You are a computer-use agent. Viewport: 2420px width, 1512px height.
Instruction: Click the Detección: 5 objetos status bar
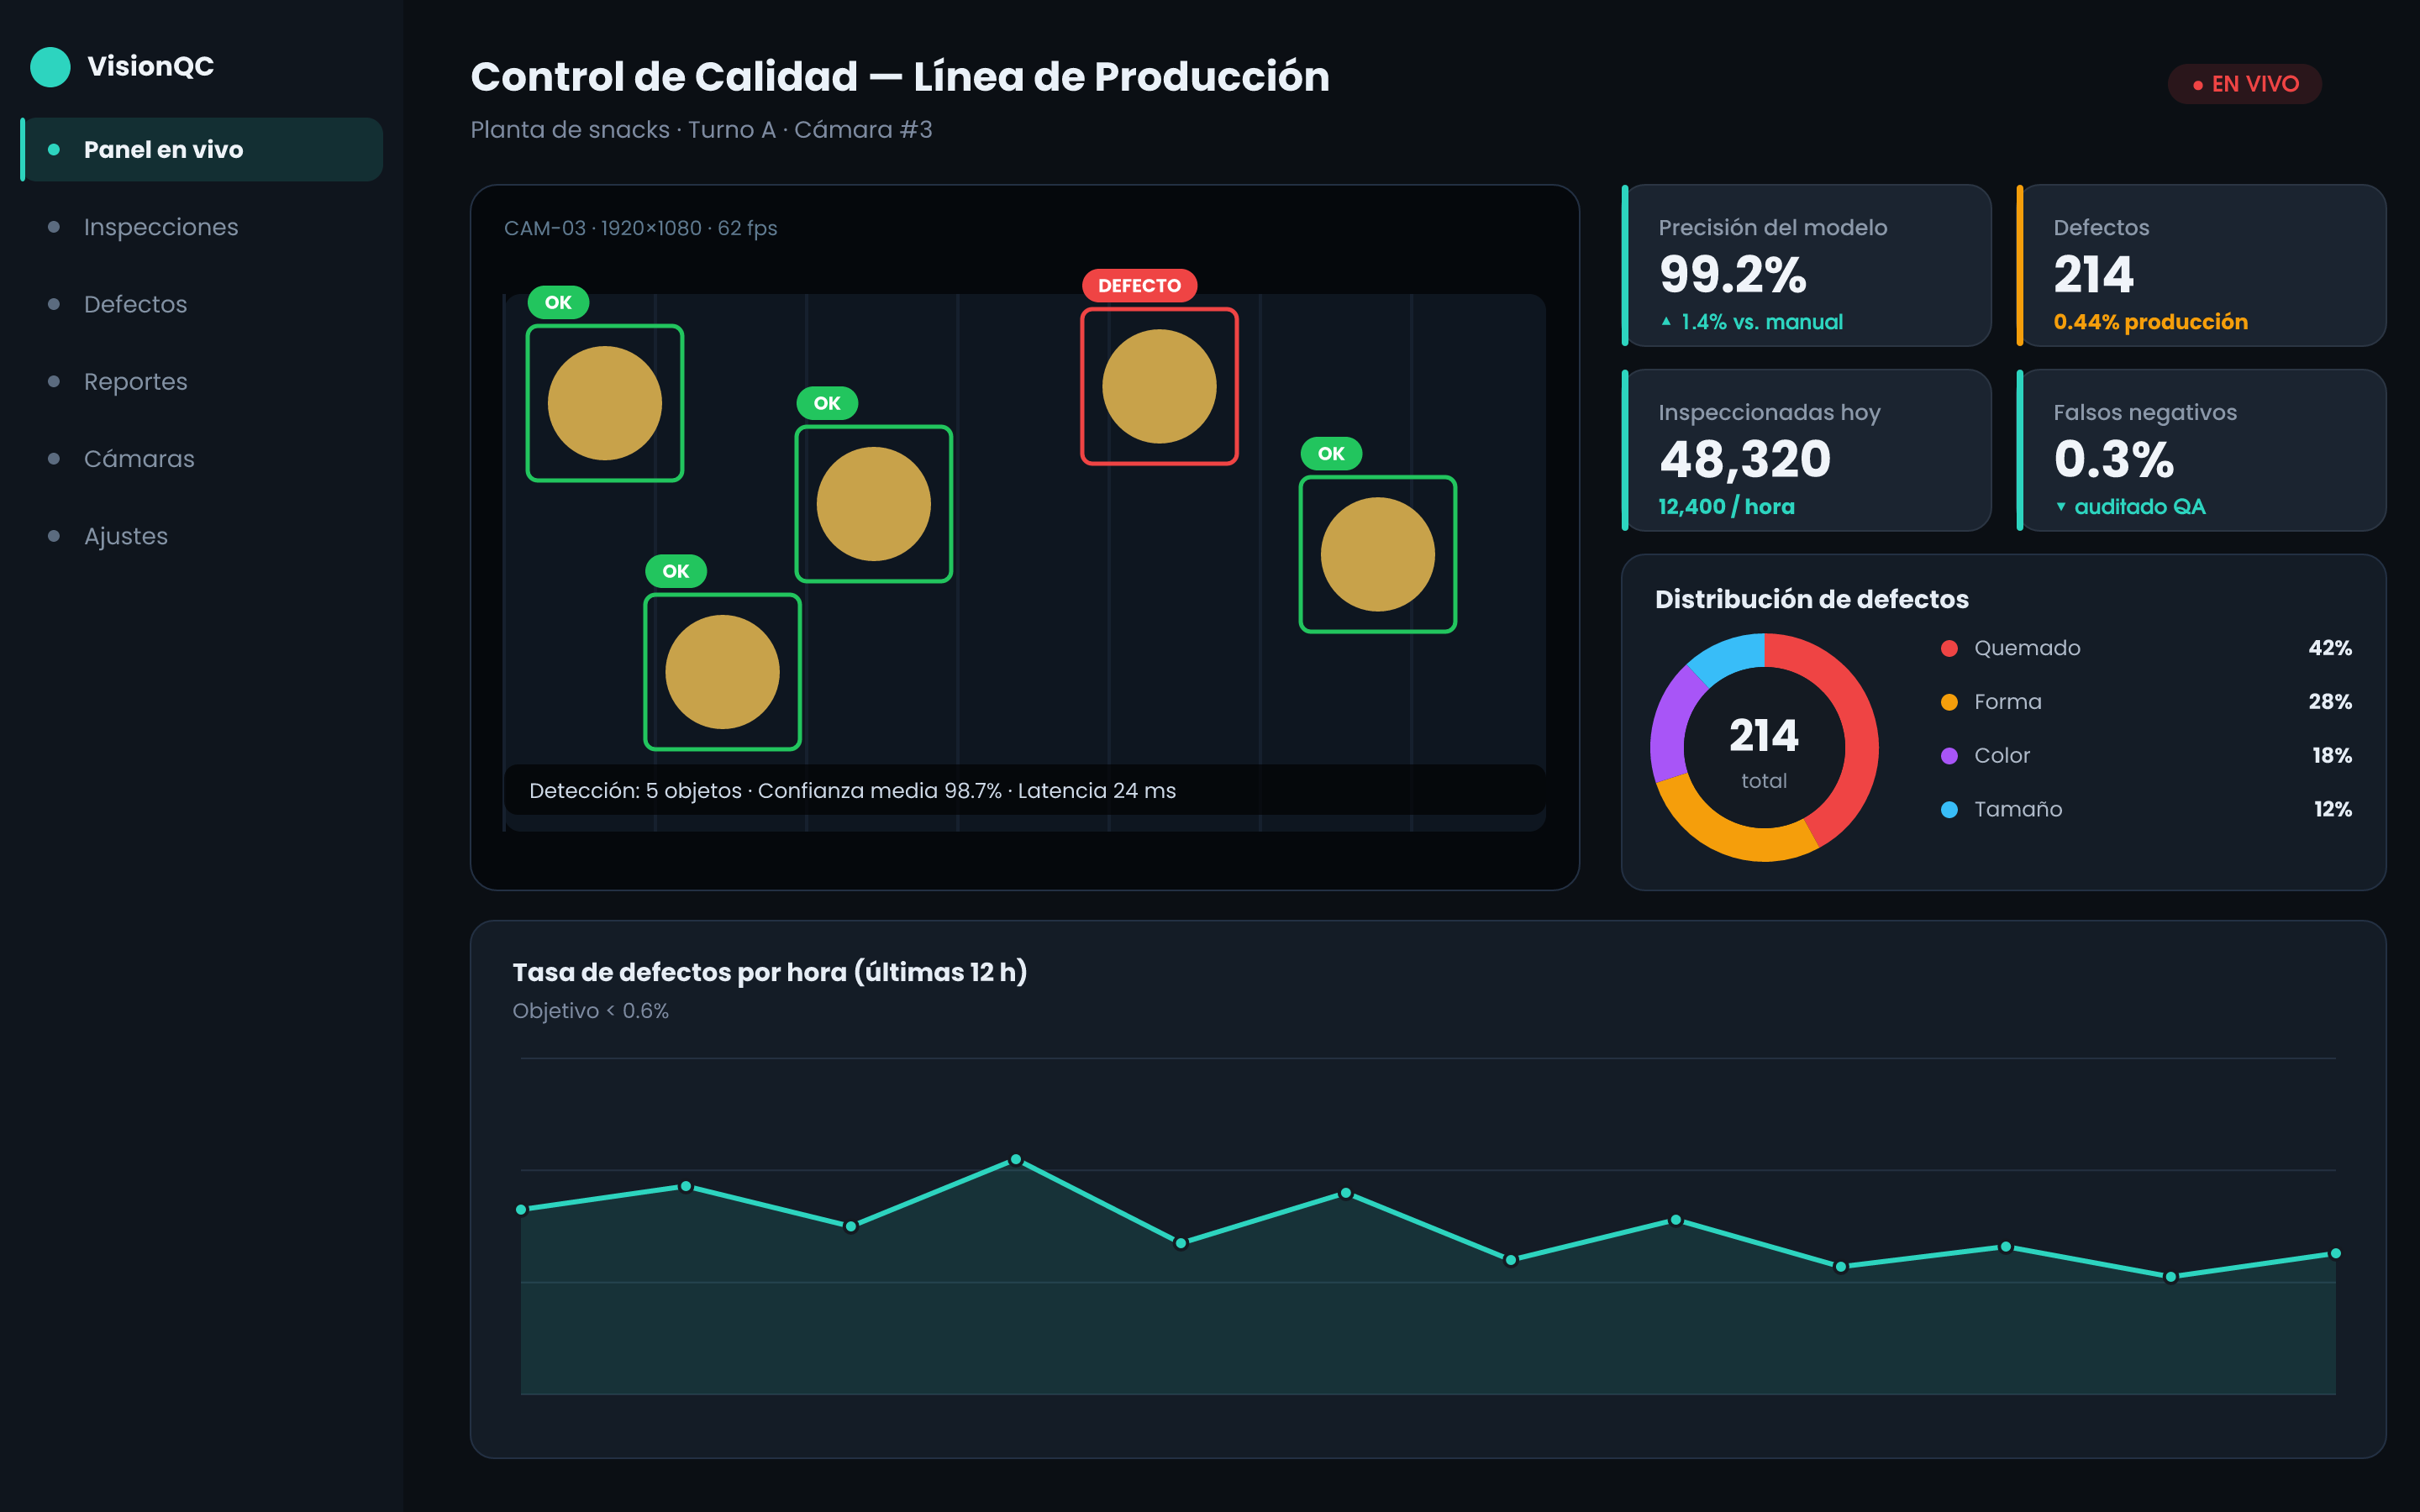(x=1025, y=790)
